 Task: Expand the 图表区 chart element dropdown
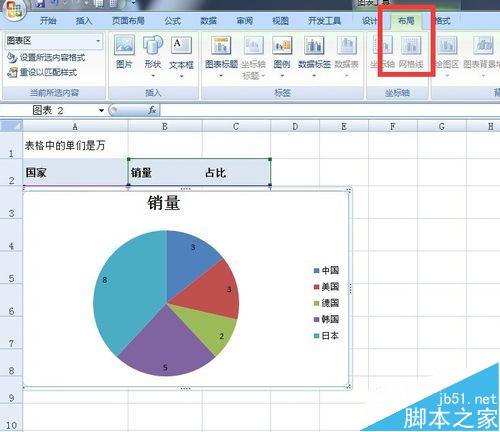coord(98,41)
